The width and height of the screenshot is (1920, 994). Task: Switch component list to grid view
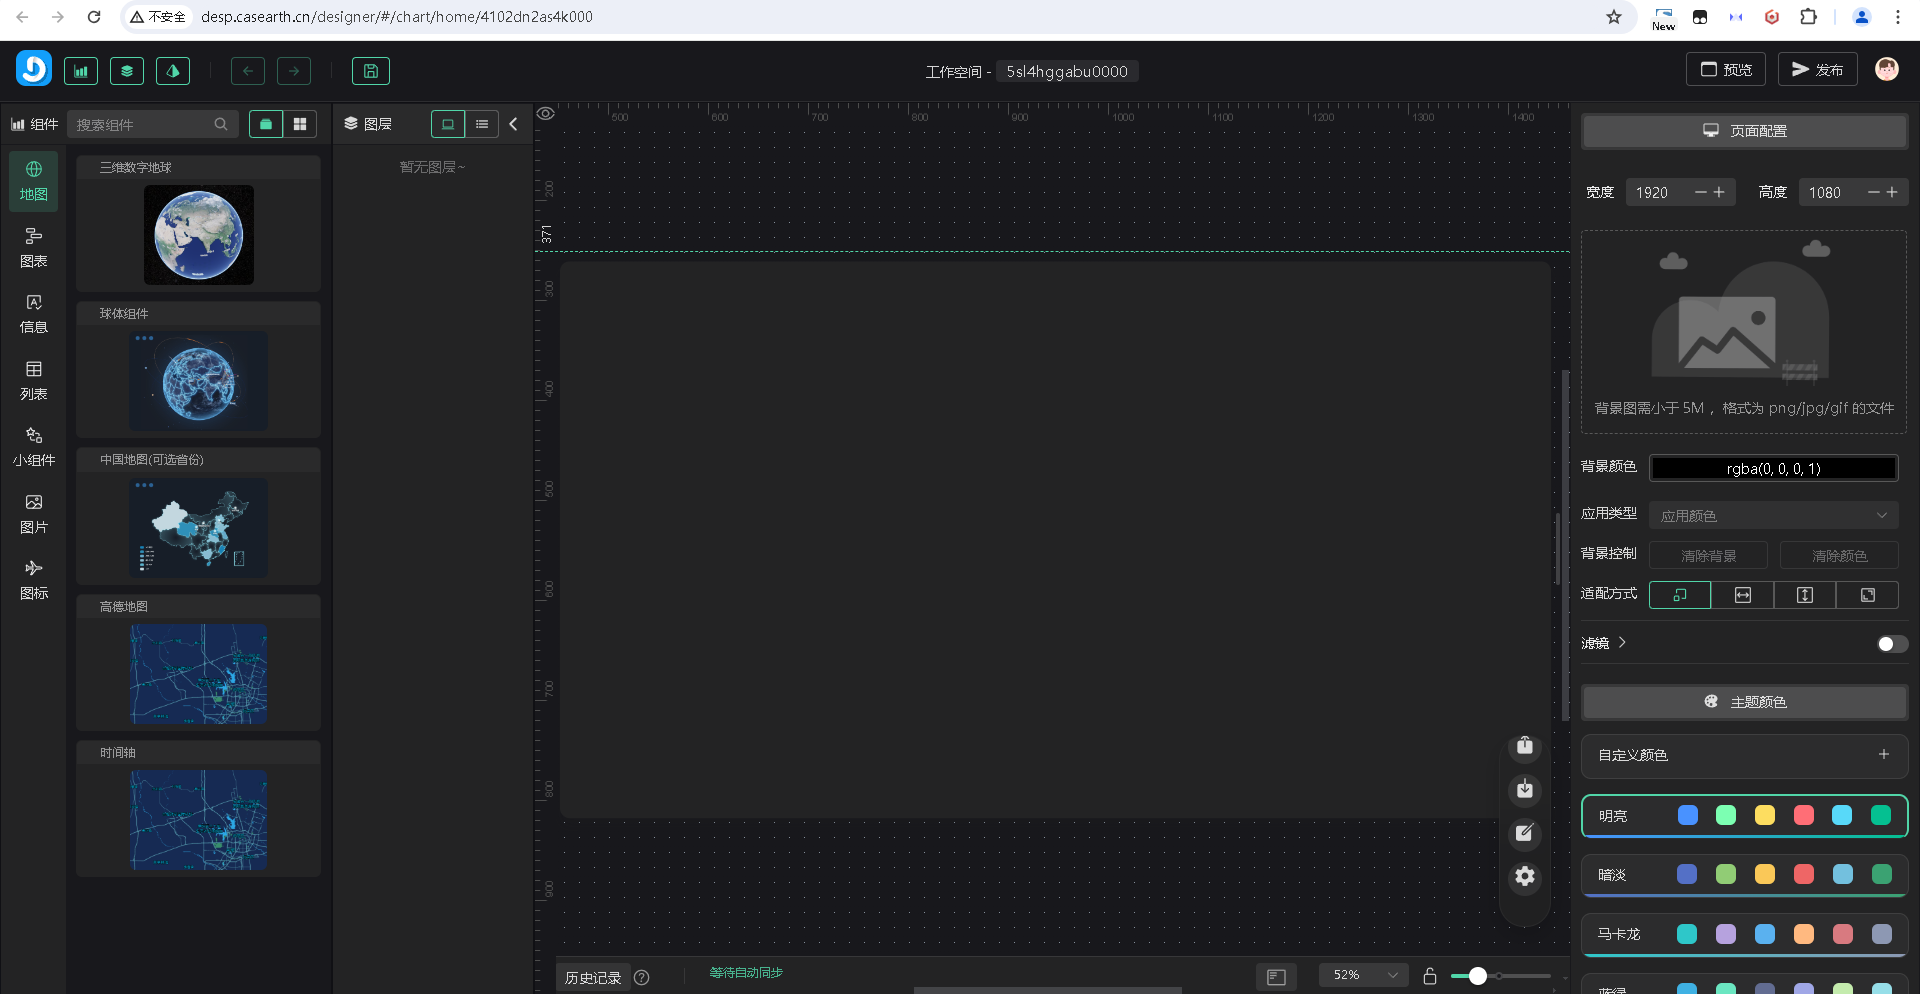tap(300, 124)
